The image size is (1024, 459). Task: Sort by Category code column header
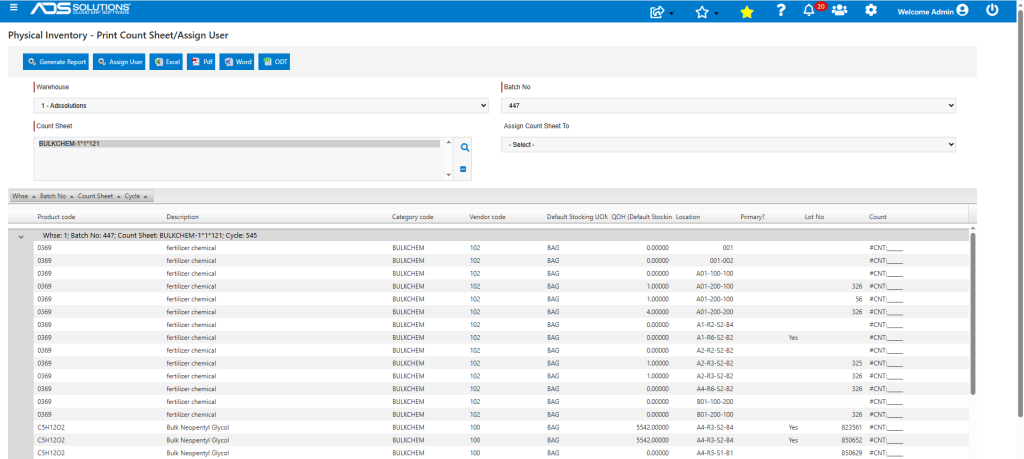point(413,217)
